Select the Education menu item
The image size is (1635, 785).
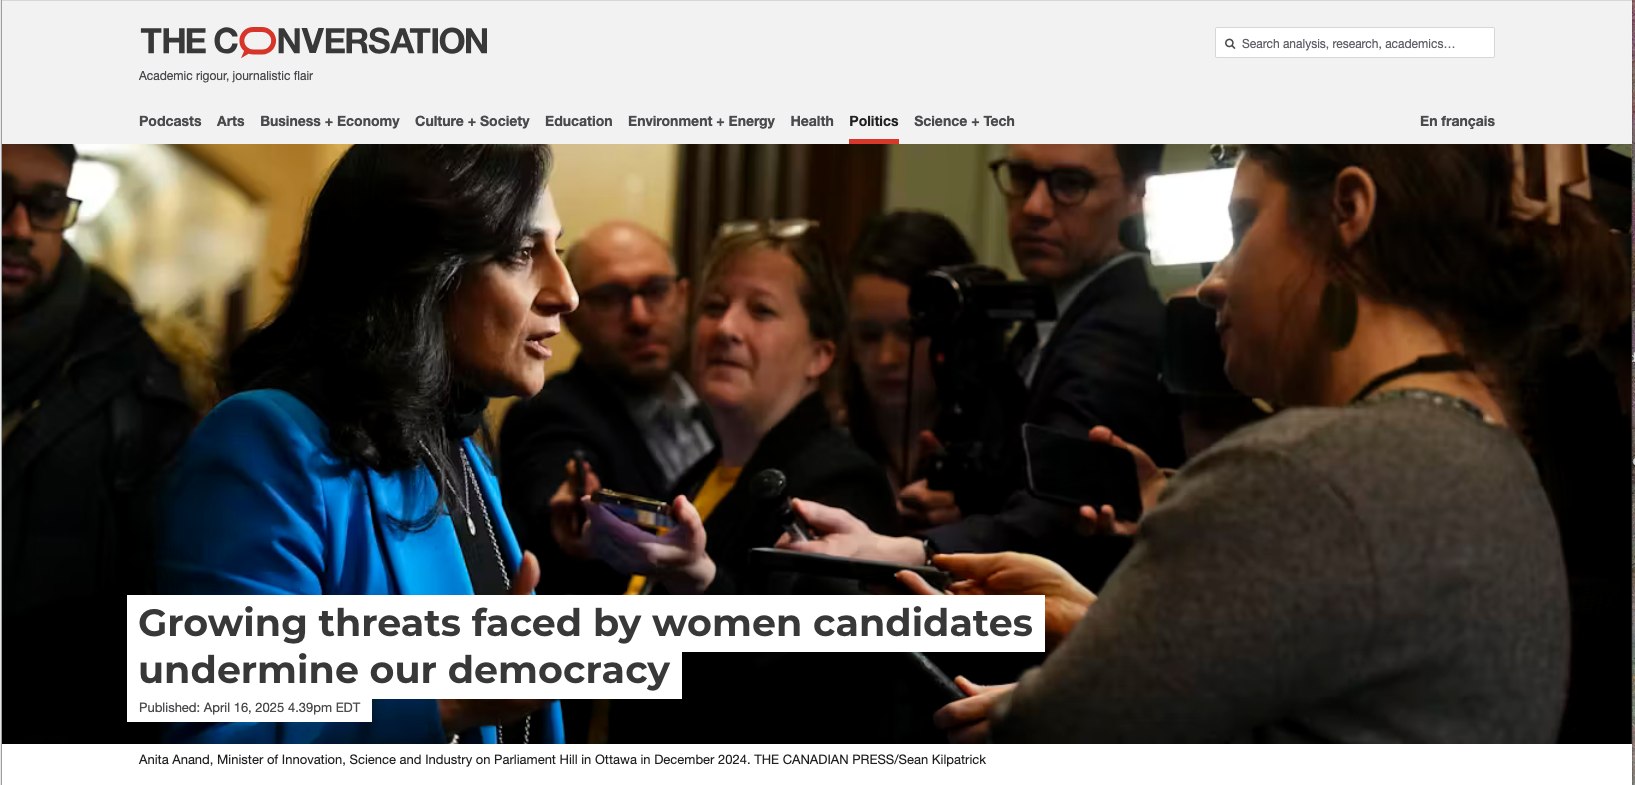pos(579,121)
